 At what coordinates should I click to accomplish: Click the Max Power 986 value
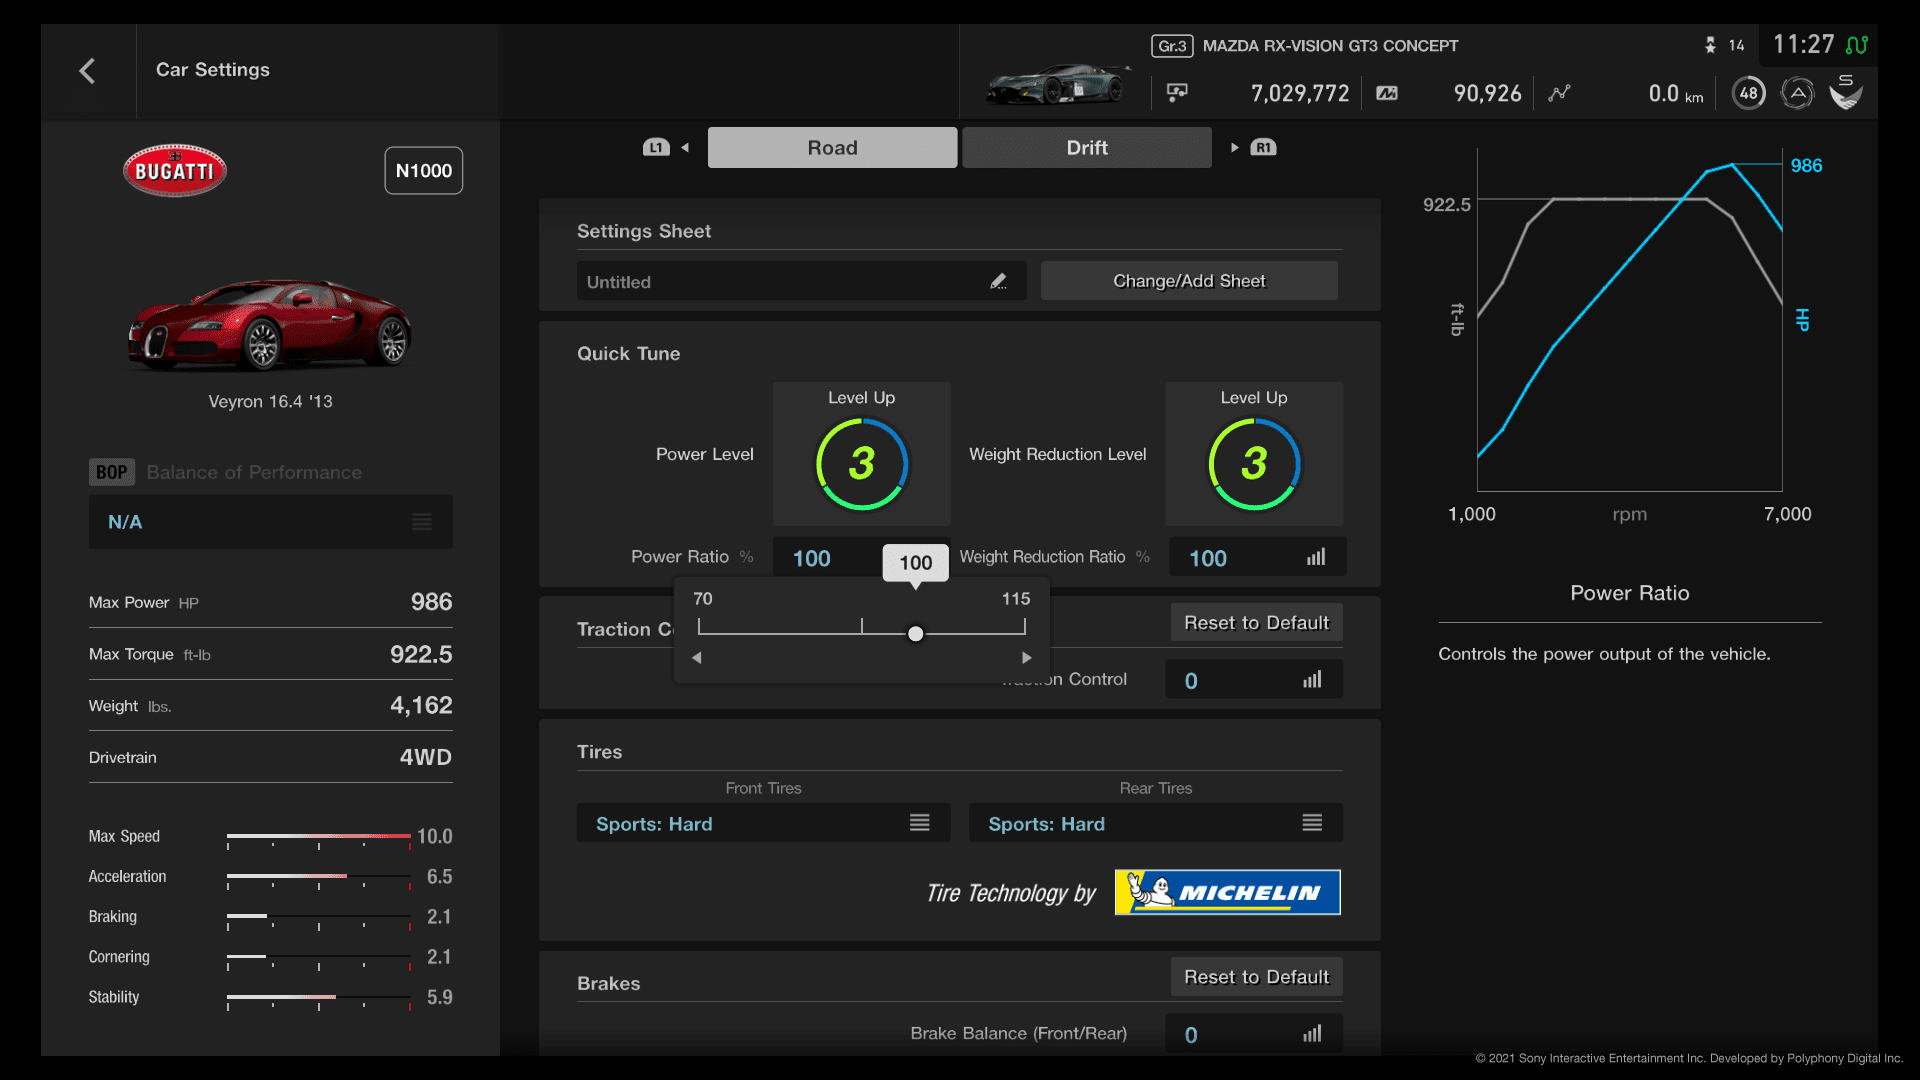point(431,602)
